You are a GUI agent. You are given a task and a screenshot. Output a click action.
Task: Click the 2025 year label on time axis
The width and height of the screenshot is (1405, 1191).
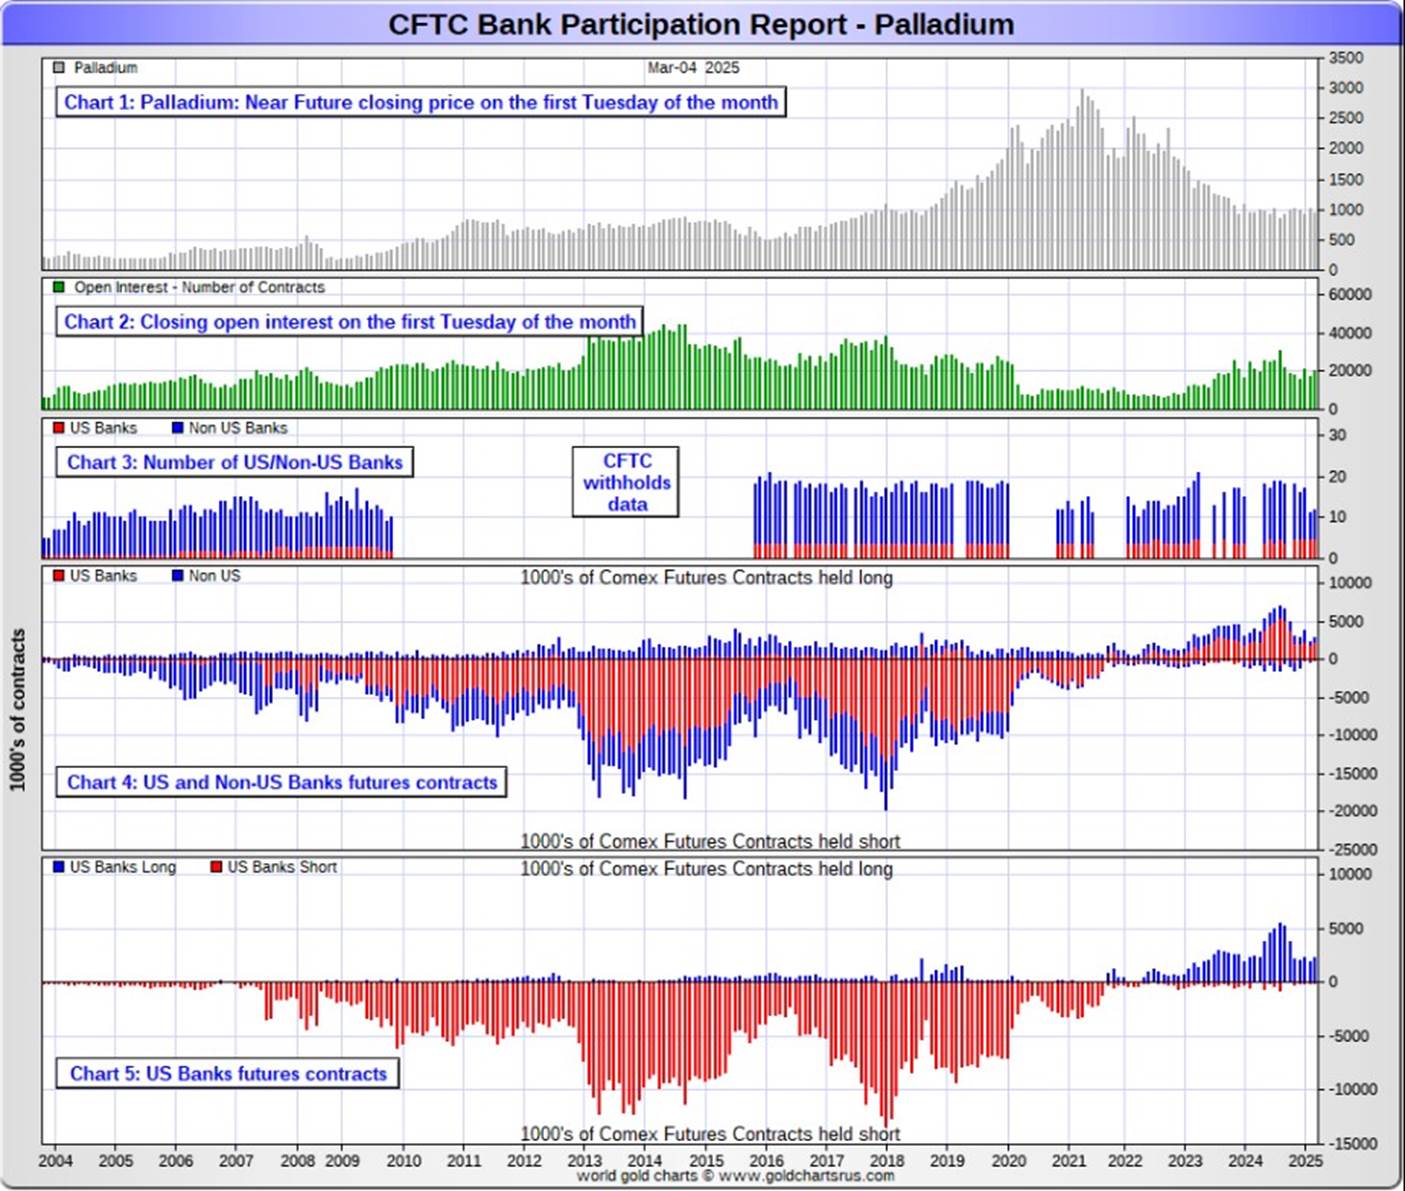[1306, 1161]
